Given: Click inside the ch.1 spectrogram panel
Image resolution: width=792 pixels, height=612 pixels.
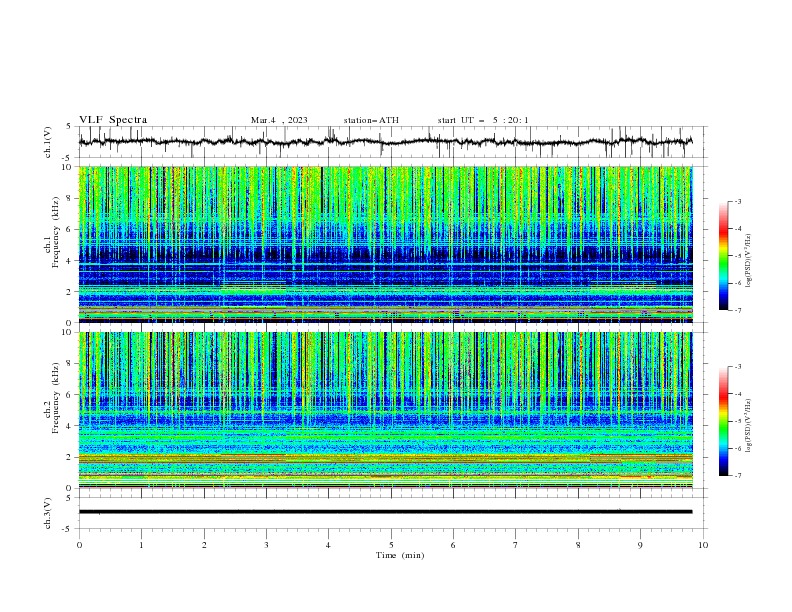Looking at the screenshot, I should pyautogui.click(x=385, y=244).
